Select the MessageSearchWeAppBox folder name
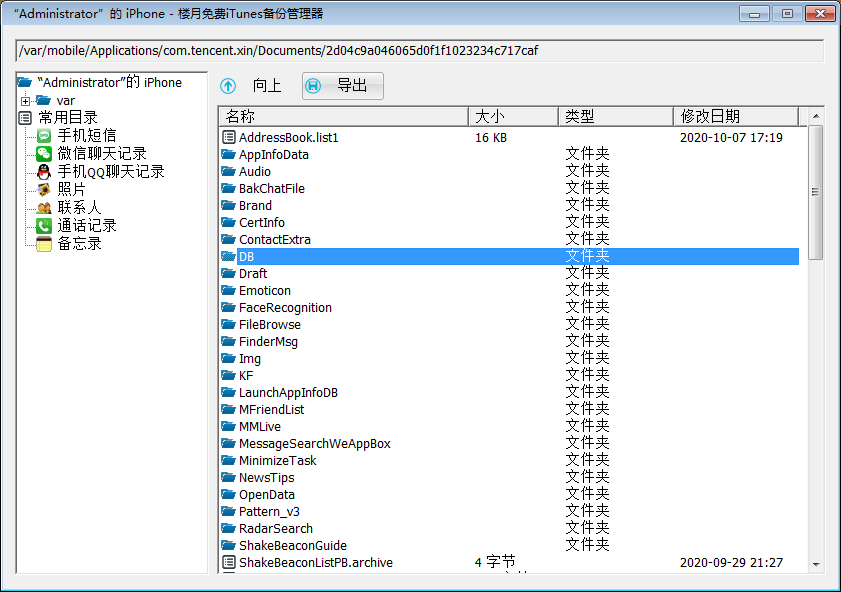Image resolution: width=841 pixels, height=592 pixels. pyautogui.click(x=315, y=443)
